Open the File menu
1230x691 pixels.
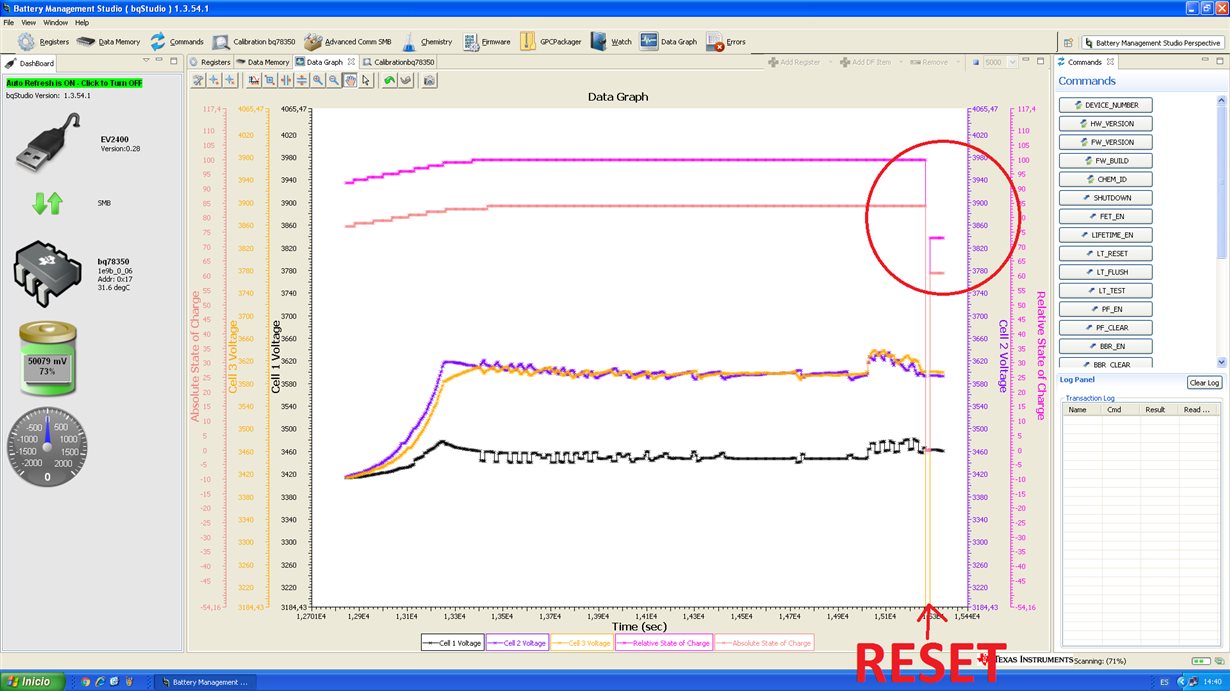pyautogui.click(x=9, y=22)
